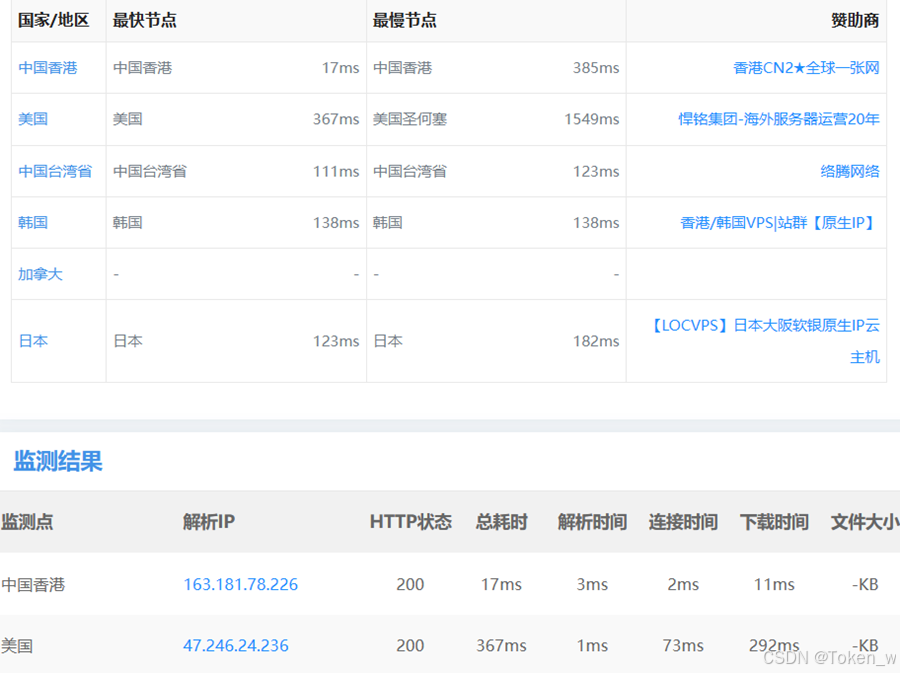Open sponsor link 香港/韩国VPS|站群【原生IP】
The height and width of the screenshot is (673, 900).
[779, 223]
